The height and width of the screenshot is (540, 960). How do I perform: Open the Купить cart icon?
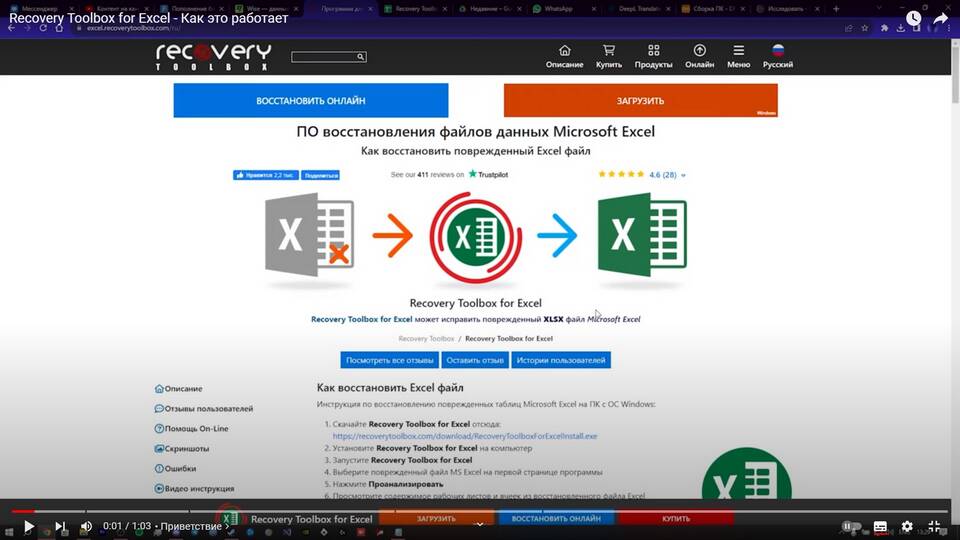coord(608,56)
